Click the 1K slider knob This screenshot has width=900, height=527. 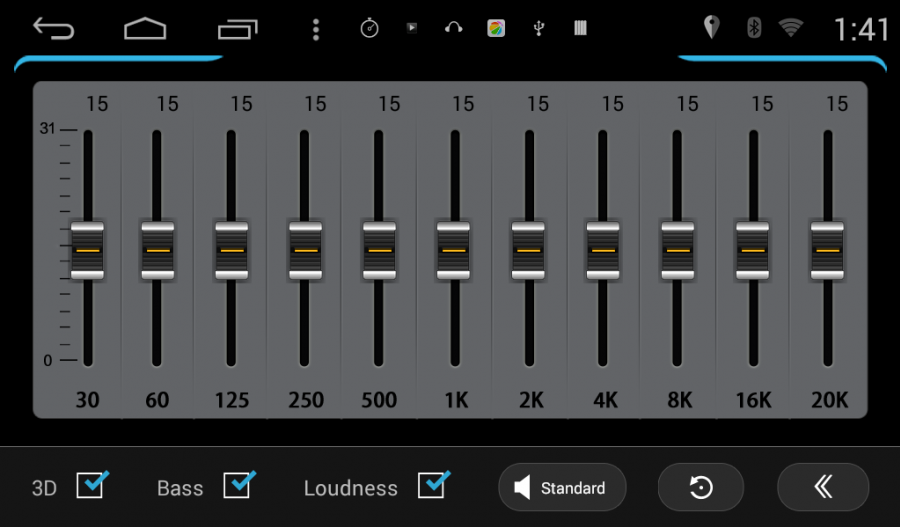tap(453, 250)
